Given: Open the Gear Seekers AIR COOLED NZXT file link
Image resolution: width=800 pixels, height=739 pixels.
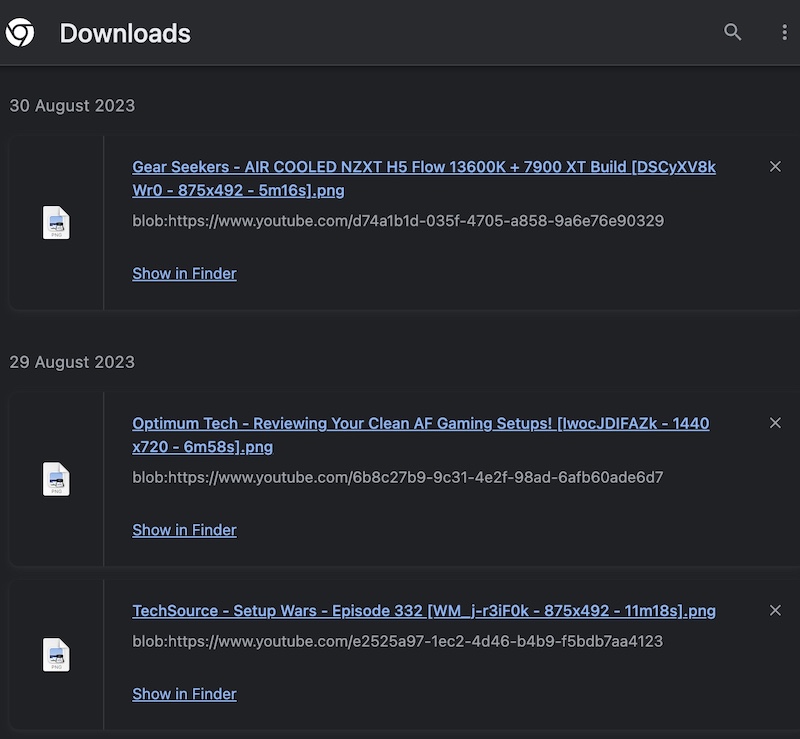Looking at the screenshot, I should (x=423, y=178).
